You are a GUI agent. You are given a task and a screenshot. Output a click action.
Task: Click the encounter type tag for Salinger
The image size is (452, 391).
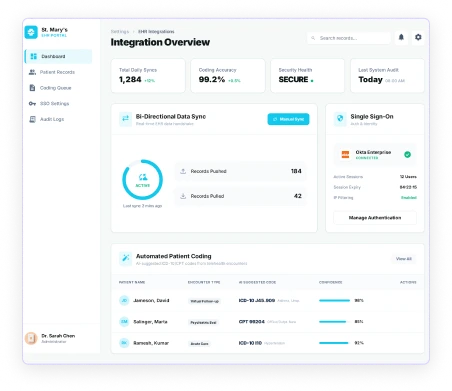(x=203, y=322)
